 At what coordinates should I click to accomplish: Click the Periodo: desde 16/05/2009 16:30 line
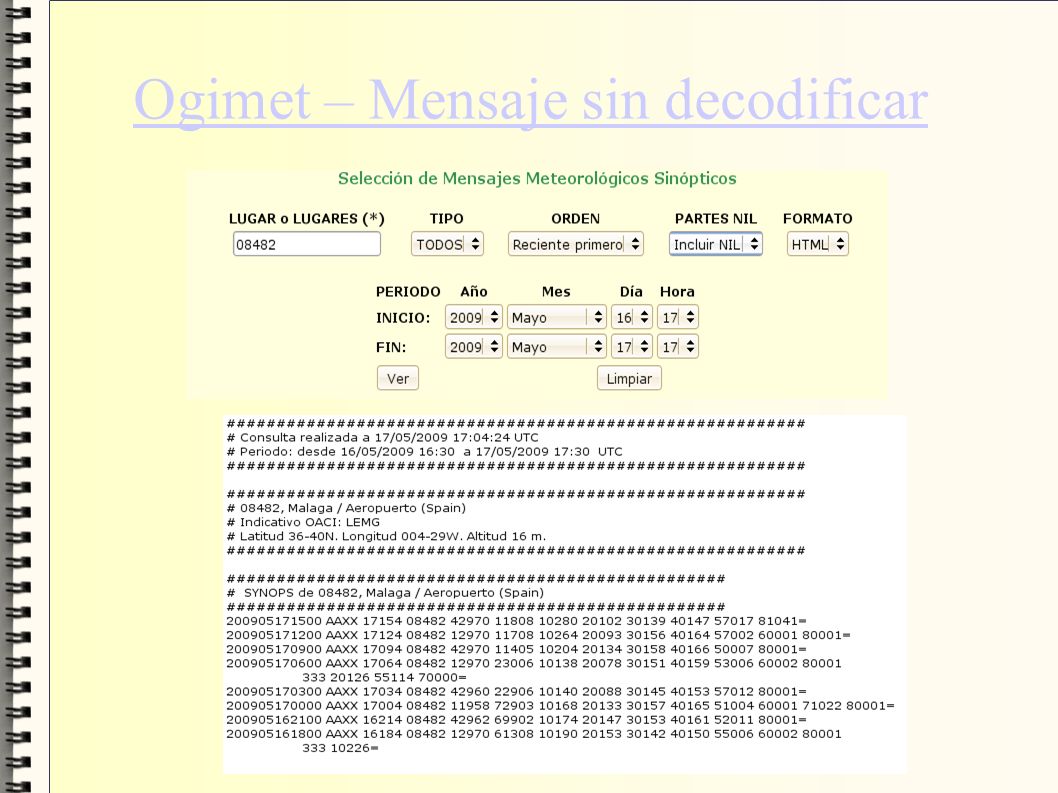(424, 452)
